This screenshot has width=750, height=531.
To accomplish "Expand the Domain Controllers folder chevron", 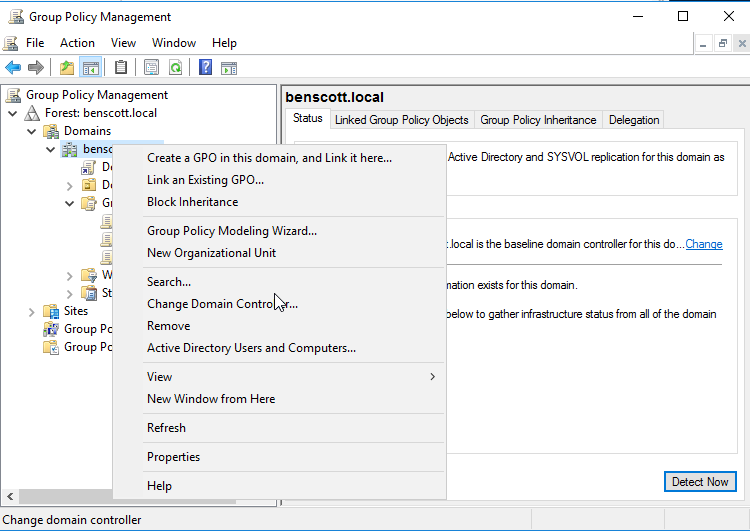I will click(x=70, y=186).
